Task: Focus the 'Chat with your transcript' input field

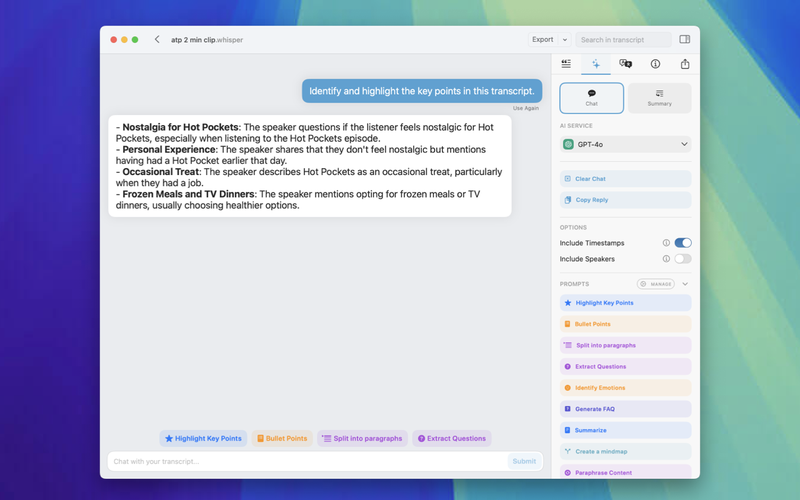Action: click(307, 461)
